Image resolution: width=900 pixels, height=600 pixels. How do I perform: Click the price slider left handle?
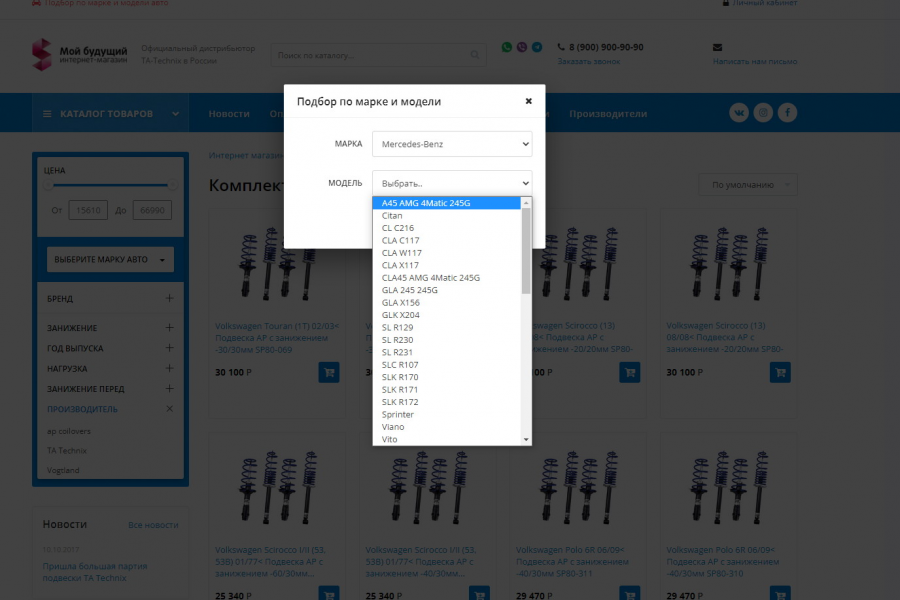pos(48,185)
